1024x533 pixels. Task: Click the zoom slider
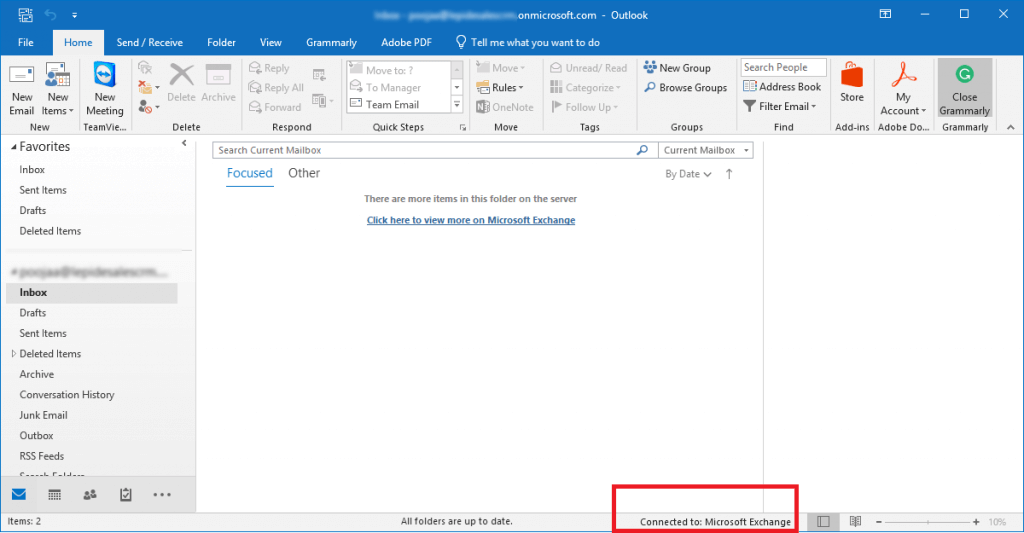pyautogui.click(x=927, y=522)
